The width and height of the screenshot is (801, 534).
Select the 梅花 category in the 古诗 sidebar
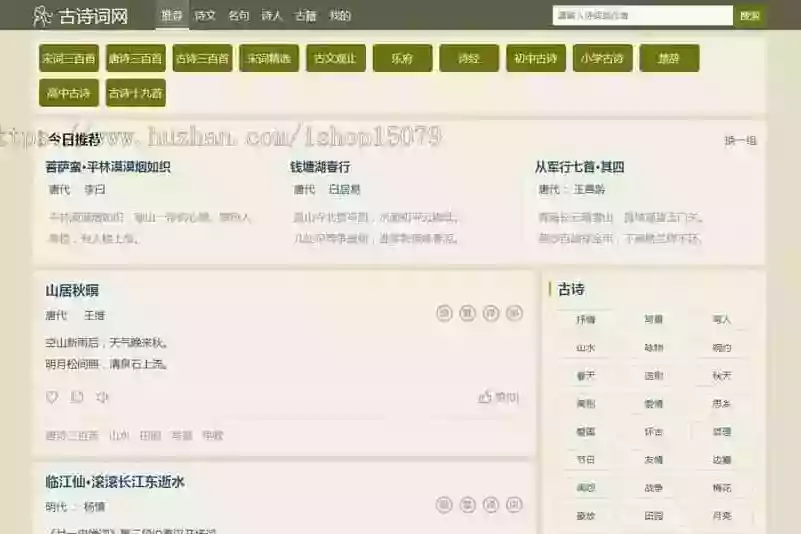722,488
